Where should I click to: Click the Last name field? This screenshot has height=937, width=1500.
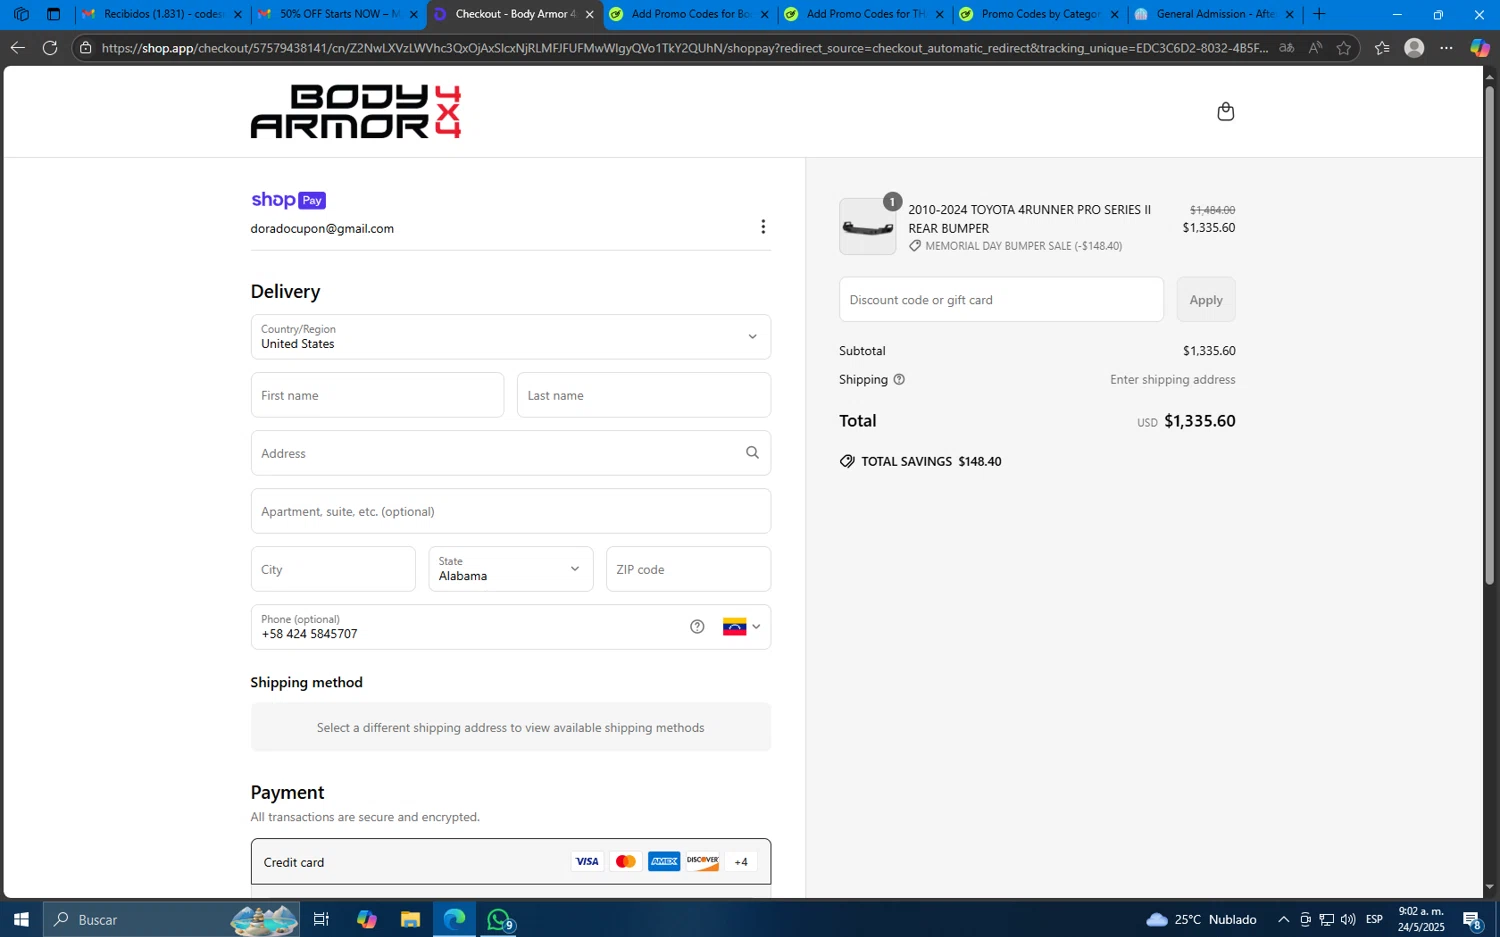pos(644,395)
